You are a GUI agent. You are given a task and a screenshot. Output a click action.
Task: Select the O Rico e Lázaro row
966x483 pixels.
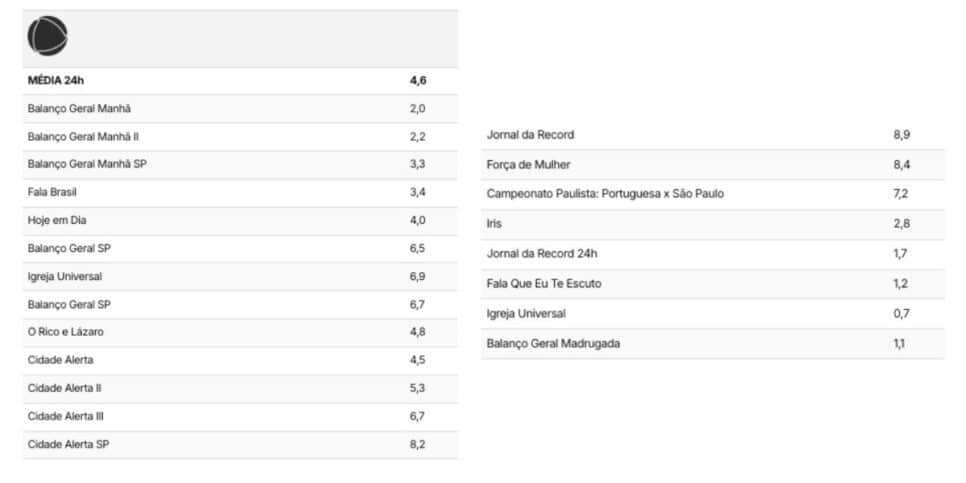(x=67, y=332)
